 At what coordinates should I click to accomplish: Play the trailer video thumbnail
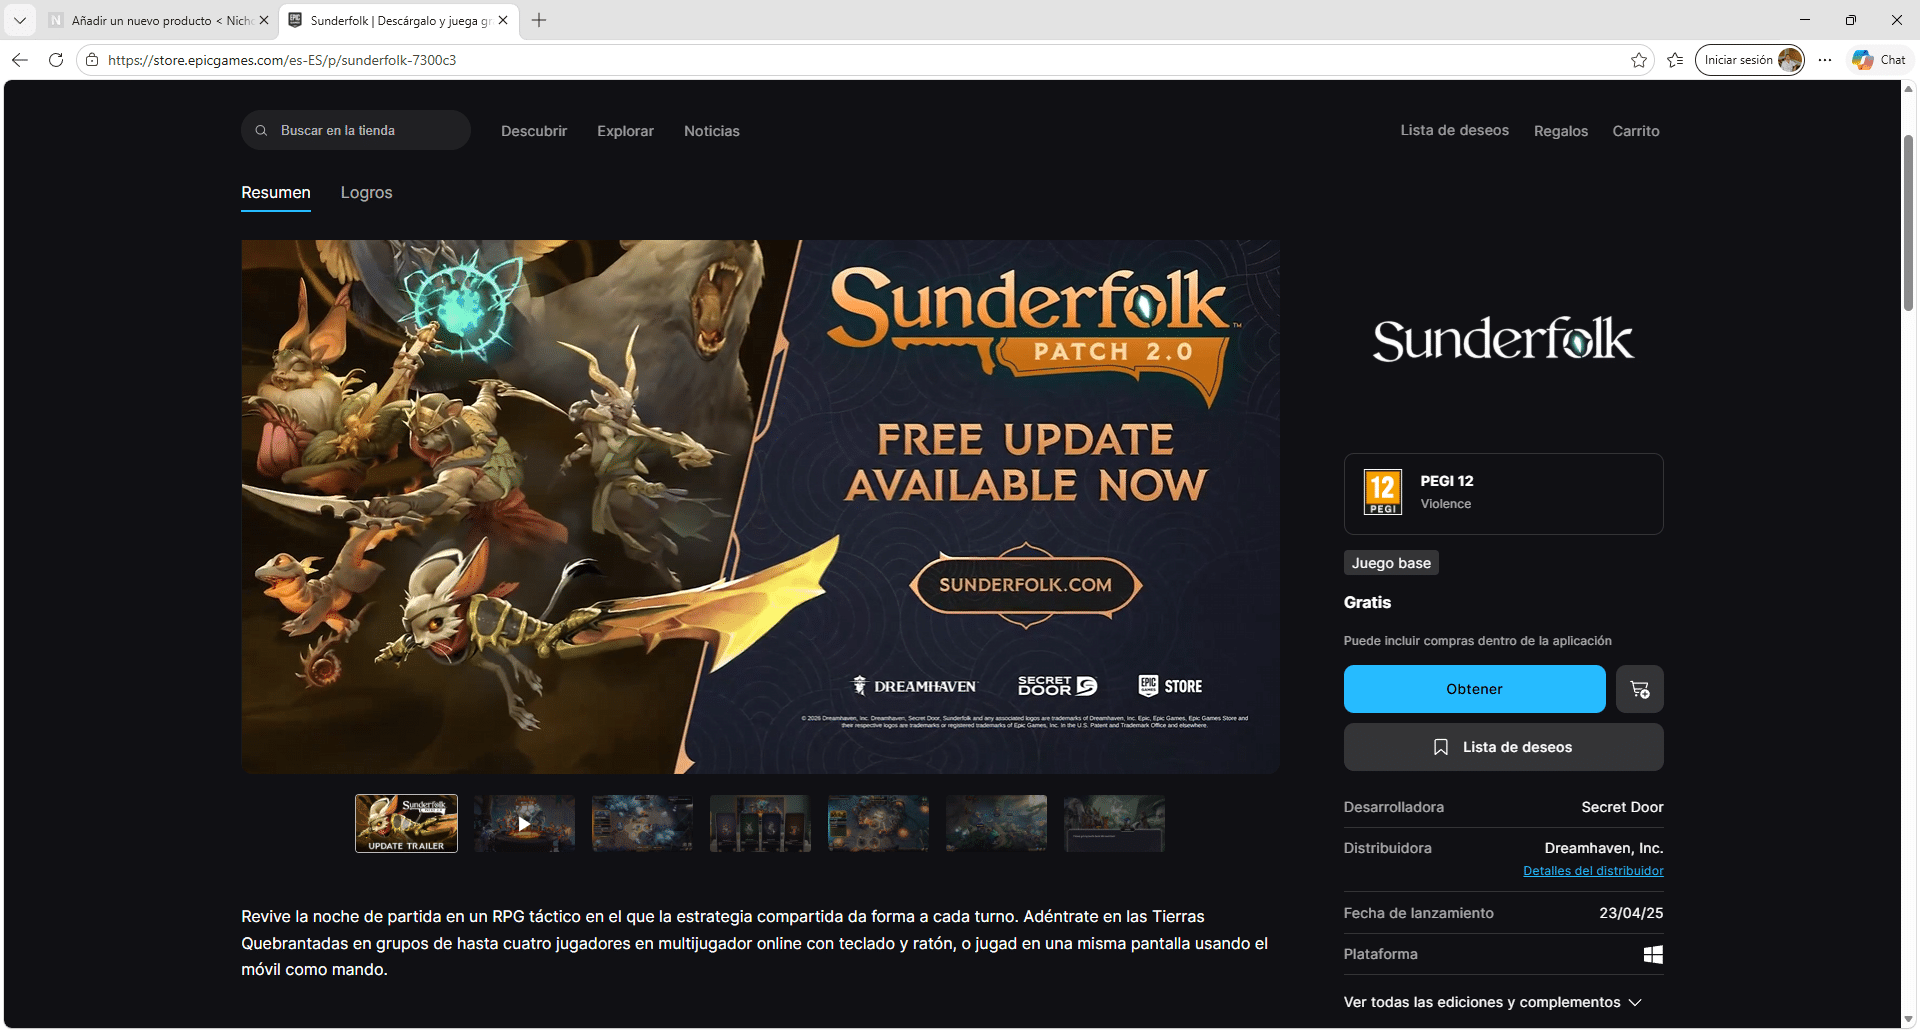[524, 824]
